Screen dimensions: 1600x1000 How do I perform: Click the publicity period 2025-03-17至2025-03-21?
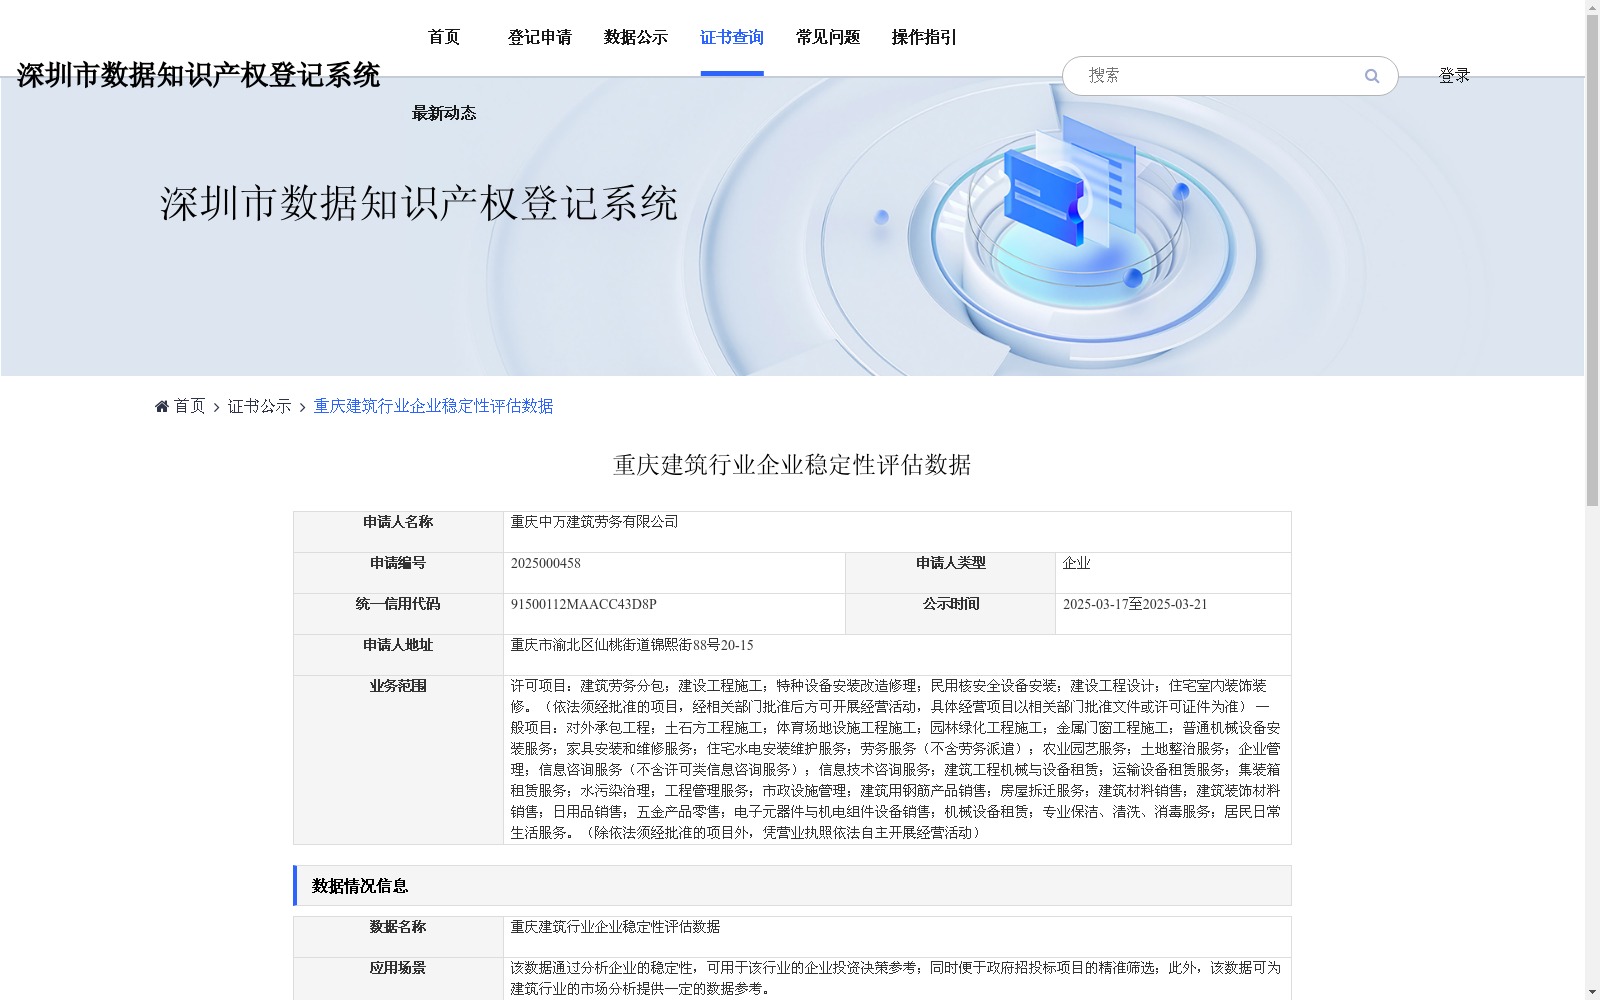1135,604
